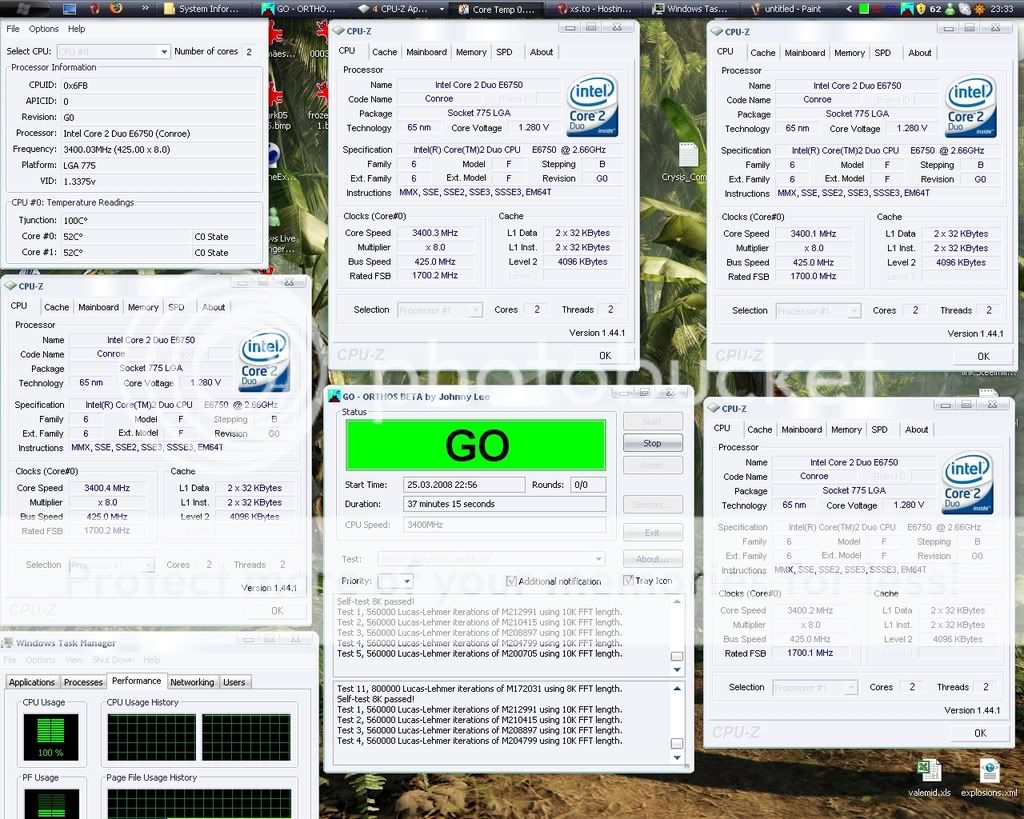This screenshot has height=819, width=1024.
Task: Click the About... button in ORTHOS
Action: tap(652, 559)
